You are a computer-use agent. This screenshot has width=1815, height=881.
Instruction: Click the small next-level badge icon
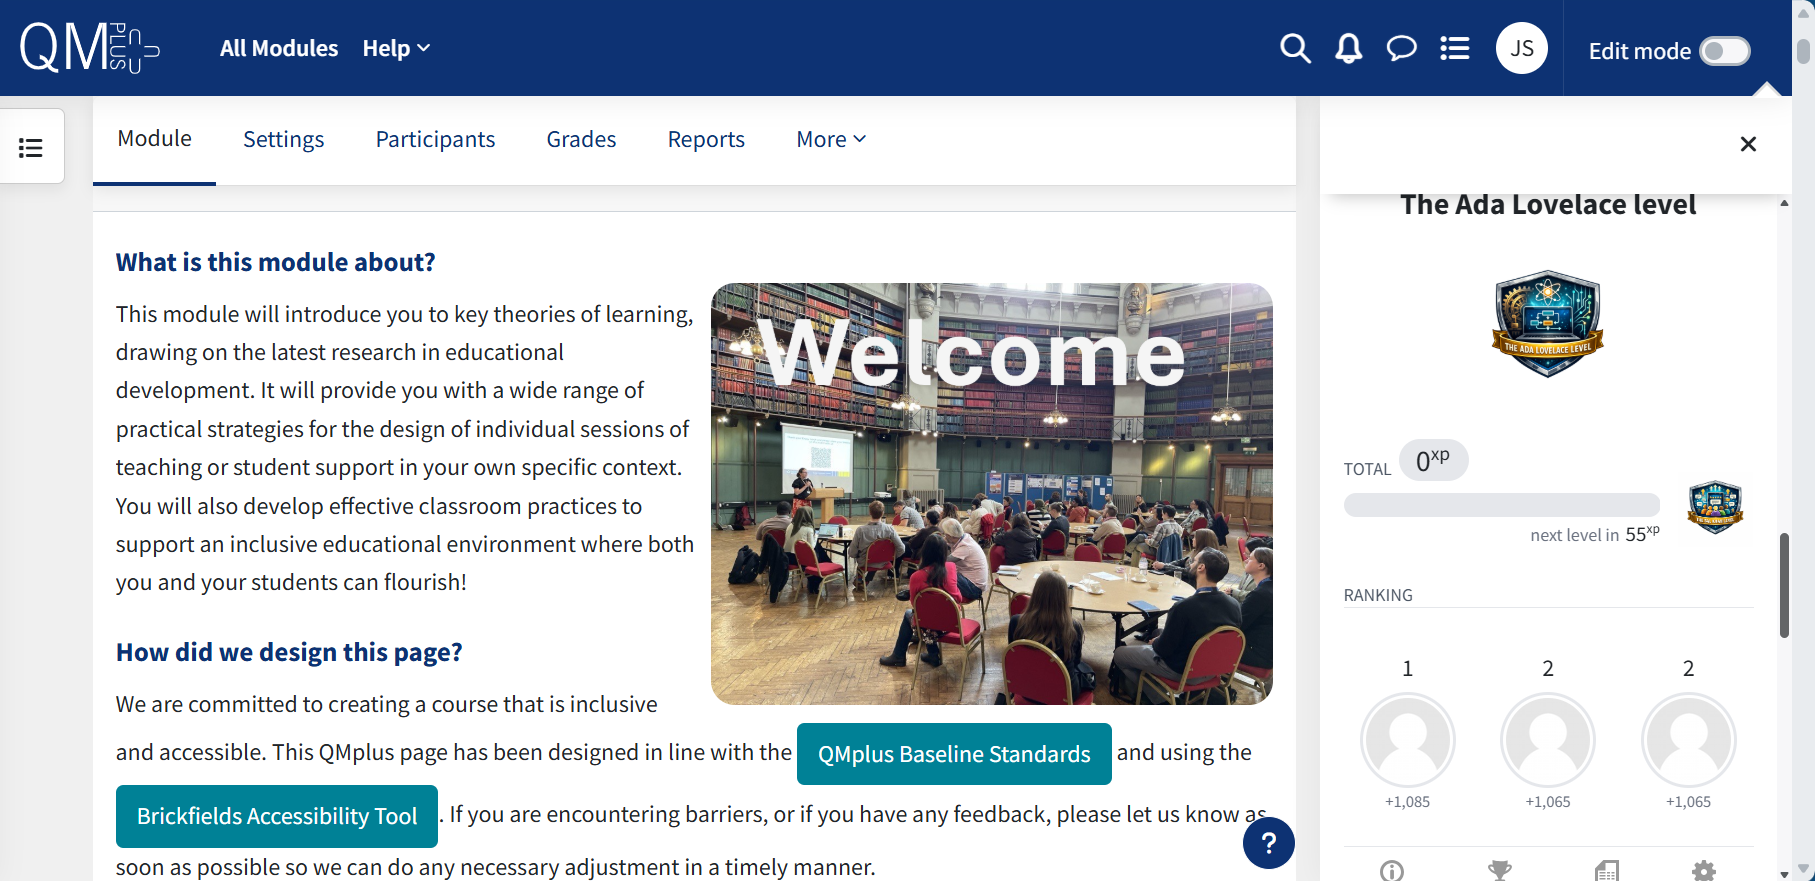coord(1715,507)
